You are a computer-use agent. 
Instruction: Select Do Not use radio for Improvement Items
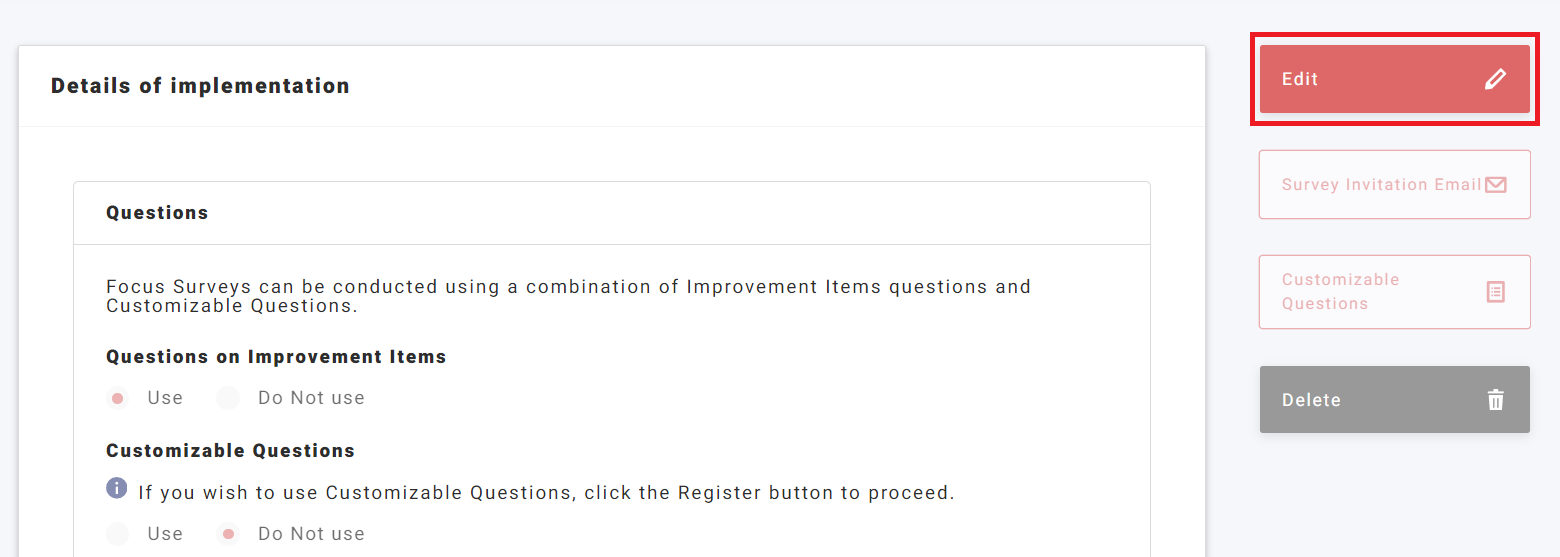click(228, 398)
